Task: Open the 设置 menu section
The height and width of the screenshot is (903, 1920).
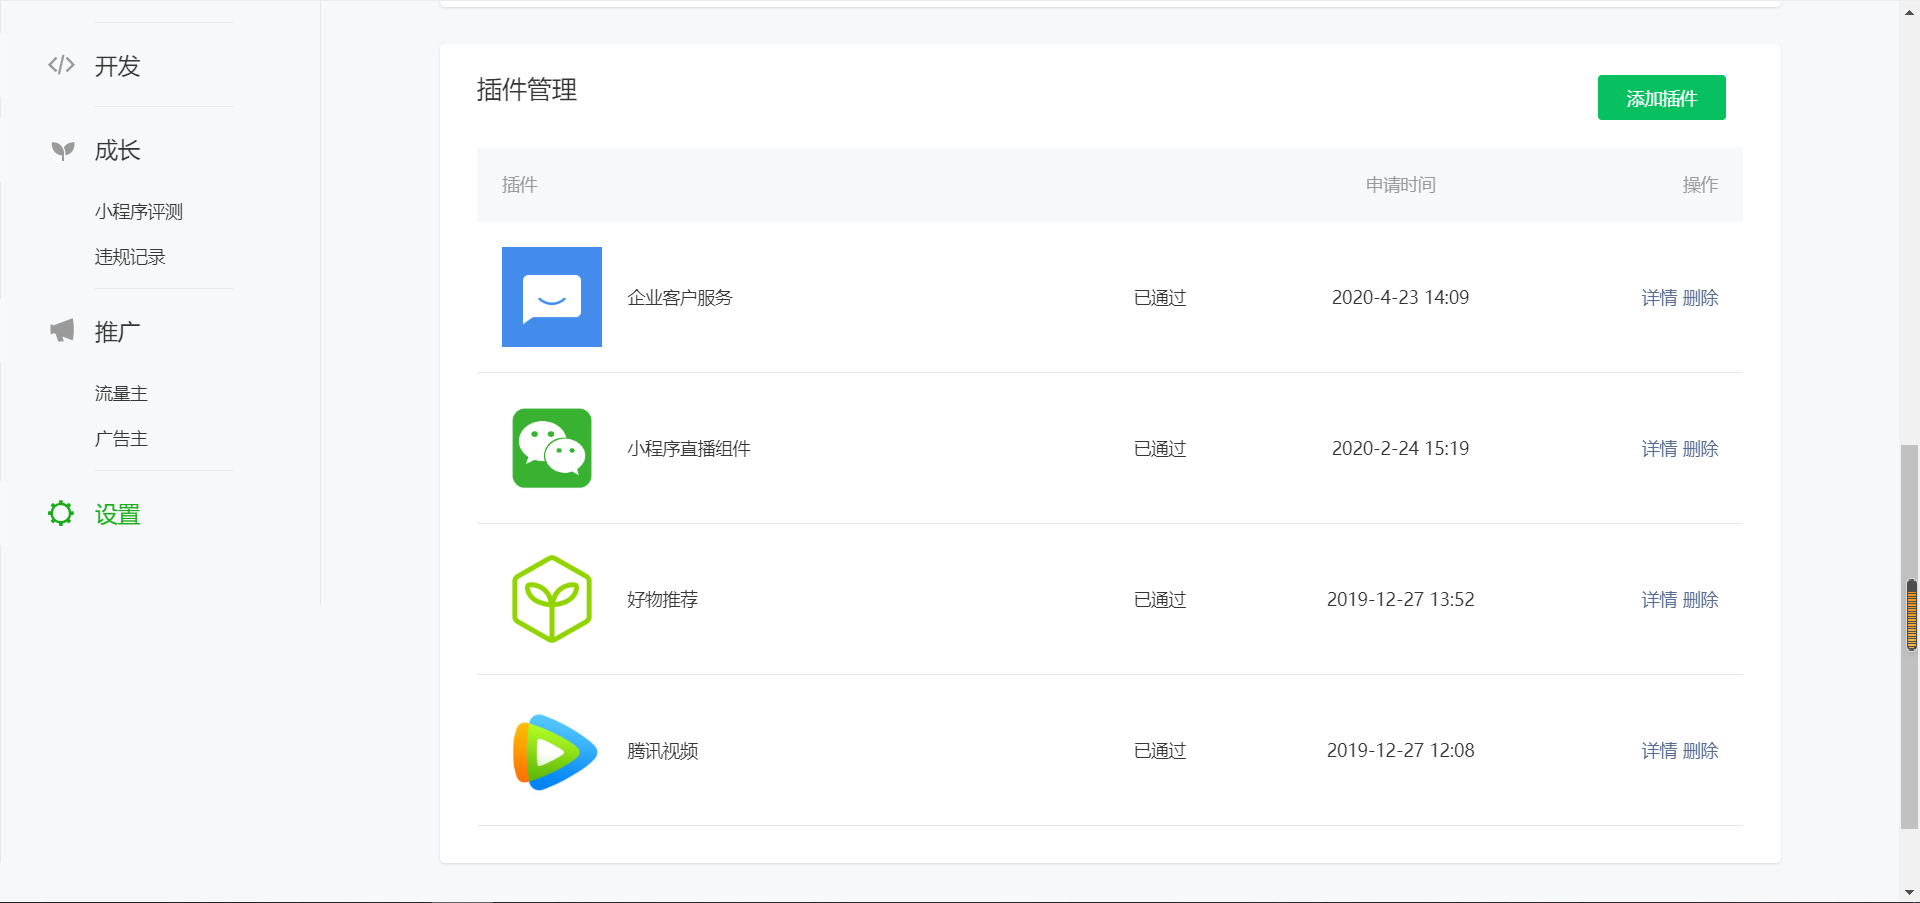Action: pos(118,514)
